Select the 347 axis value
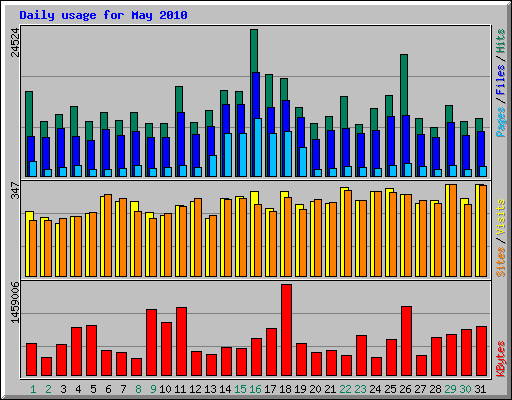Image resolution: width=512 pixels, height=400 pixels. click(x=15, y=190)
